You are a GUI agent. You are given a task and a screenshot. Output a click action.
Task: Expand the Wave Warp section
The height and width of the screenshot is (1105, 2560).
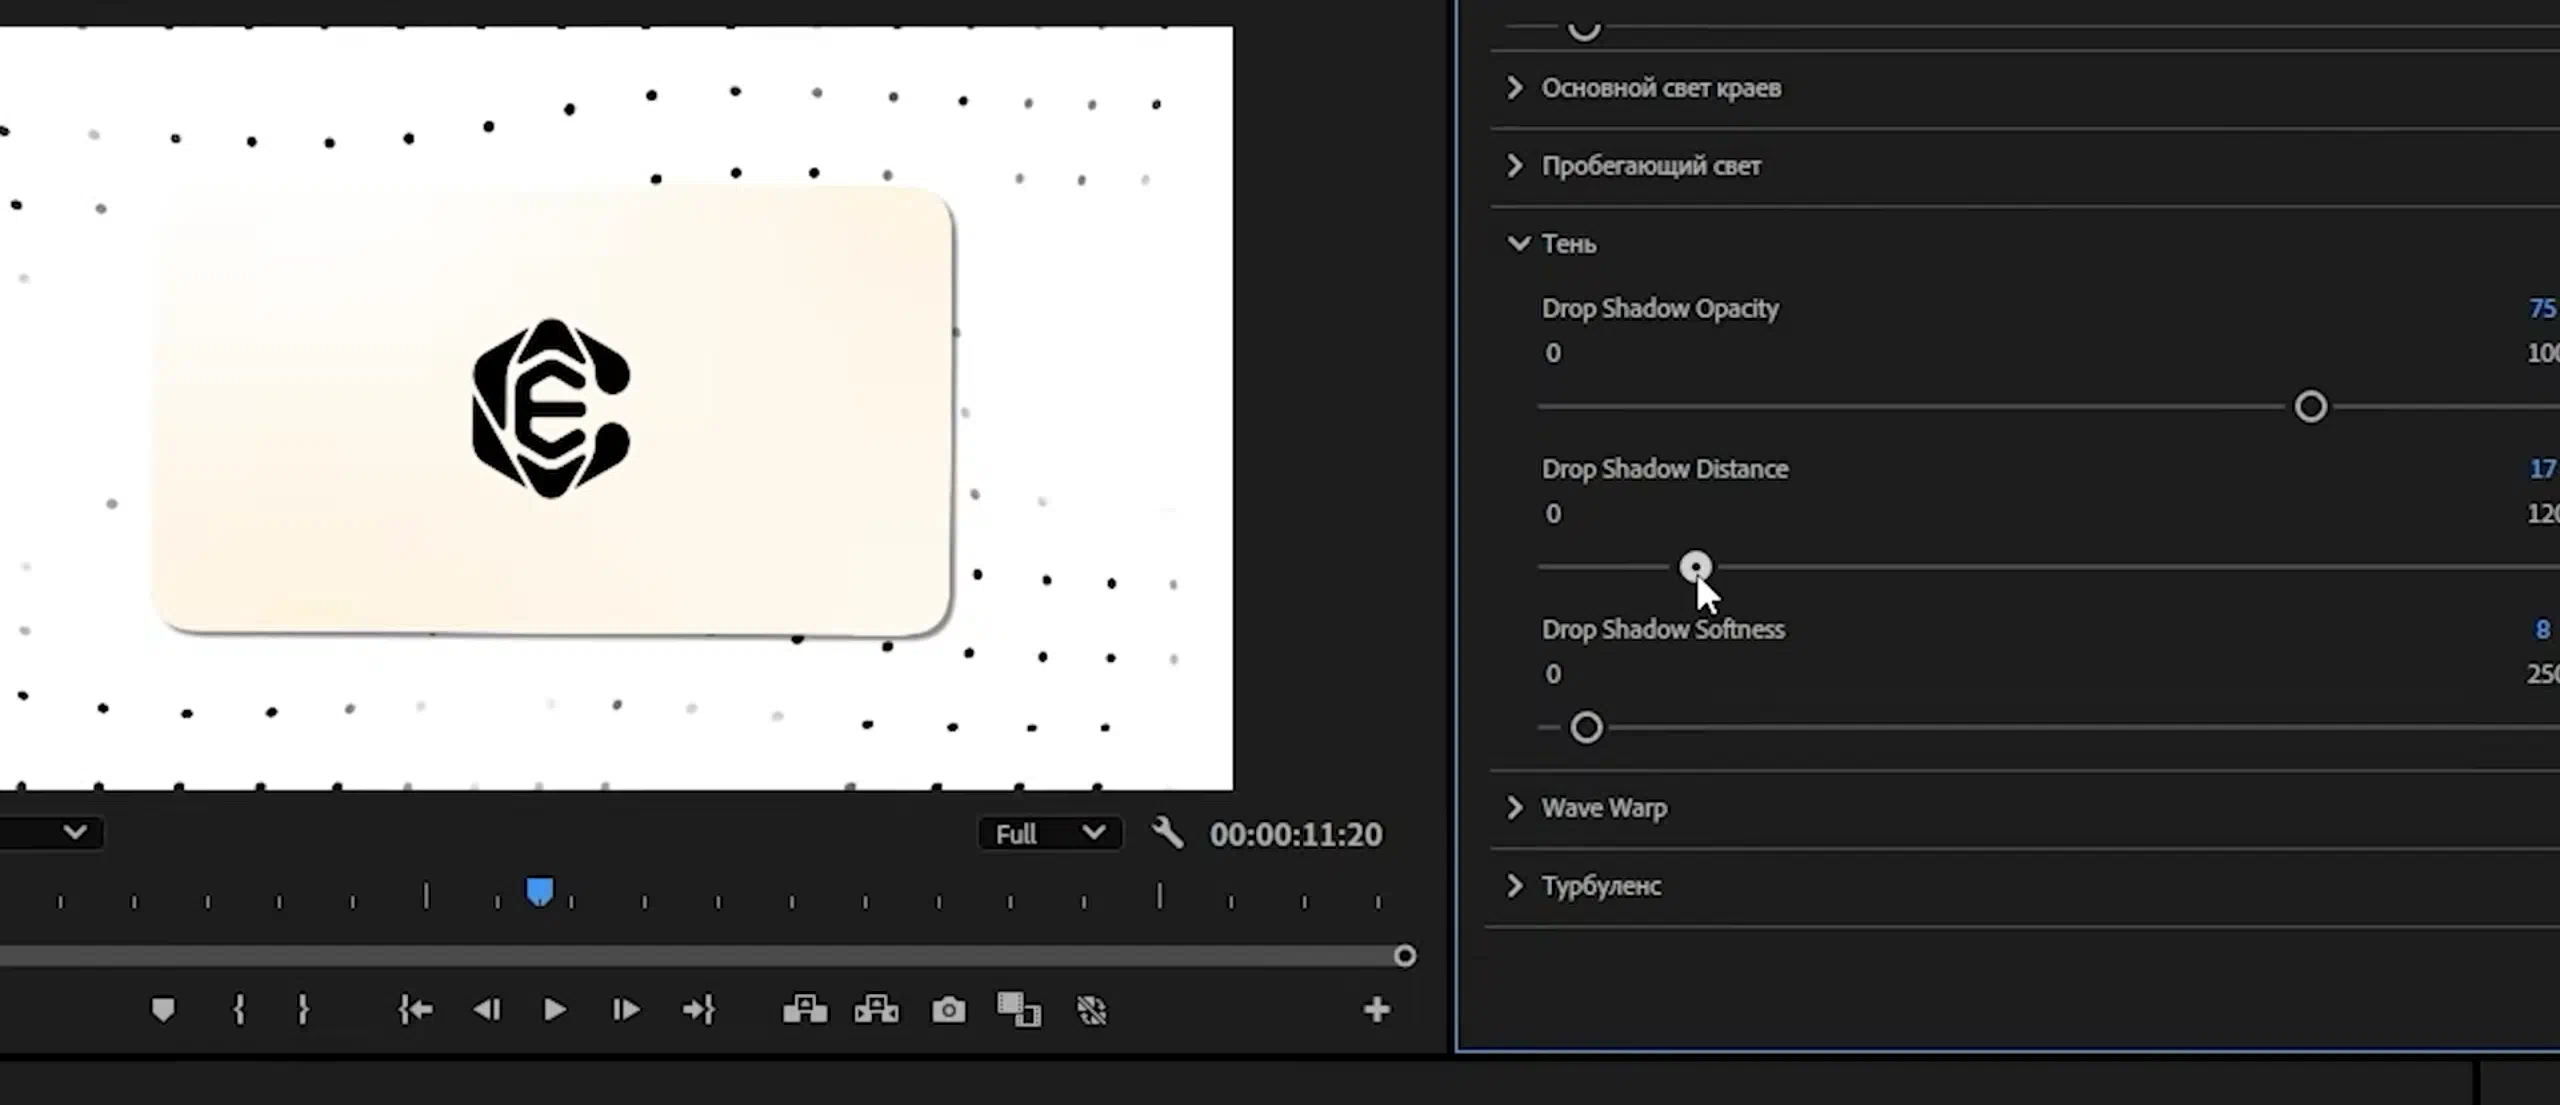(1515, 807)
